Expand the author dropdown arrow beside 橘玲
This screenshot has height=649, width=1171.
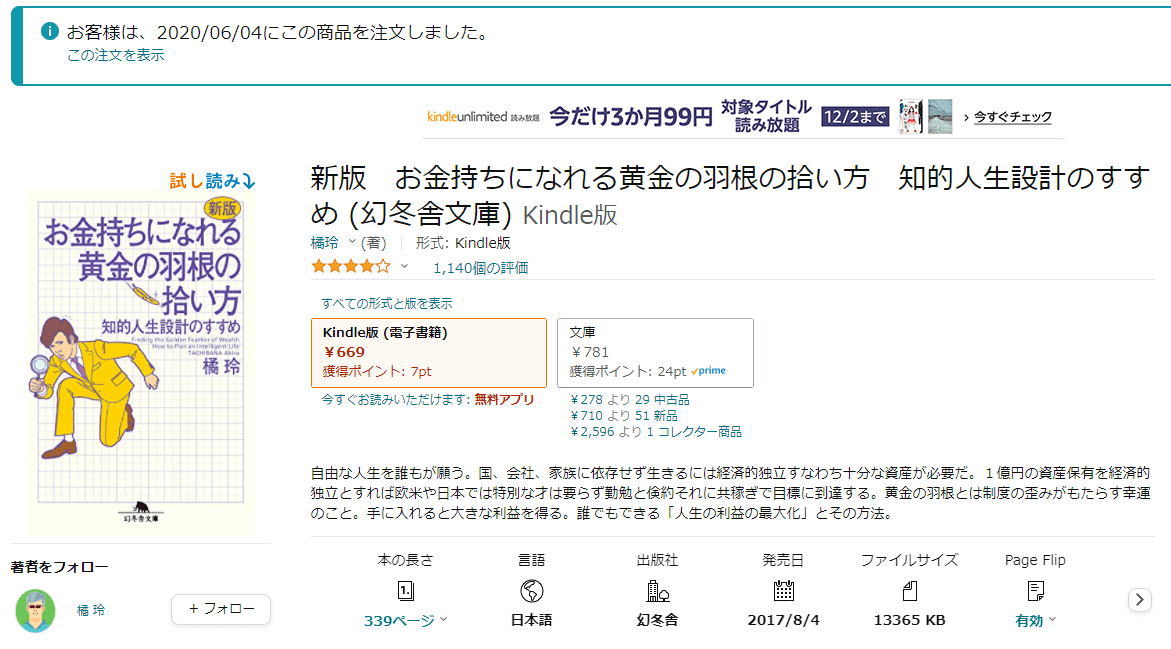[352, 242]
